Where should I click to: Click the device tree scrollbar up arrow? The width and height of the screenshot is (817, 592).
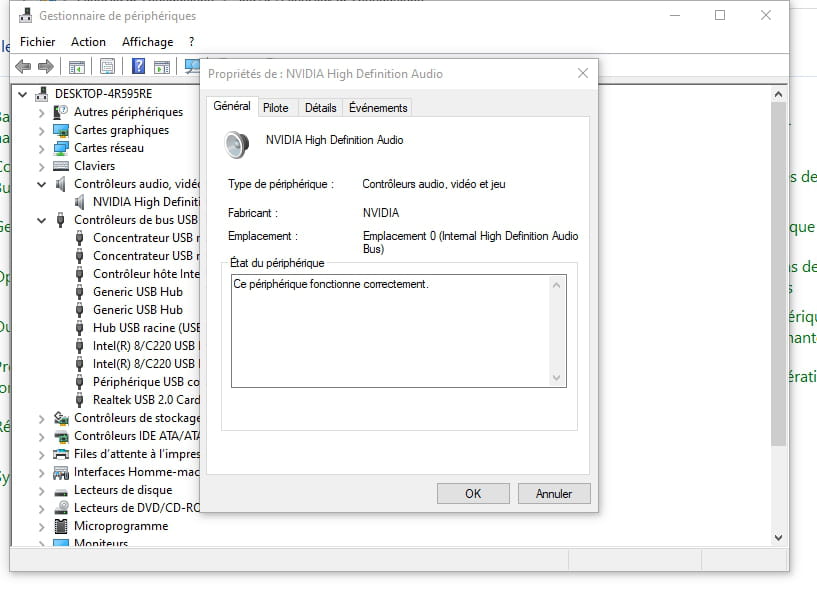(x=778, y=94)
